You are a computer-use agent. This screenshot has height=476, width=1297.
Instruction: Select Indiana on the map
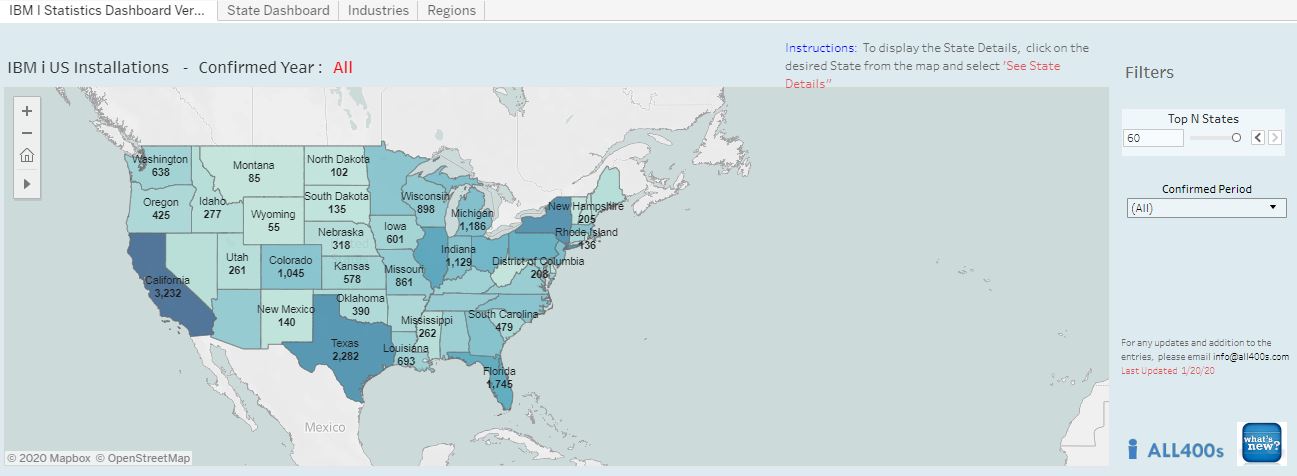pos(459,255)
